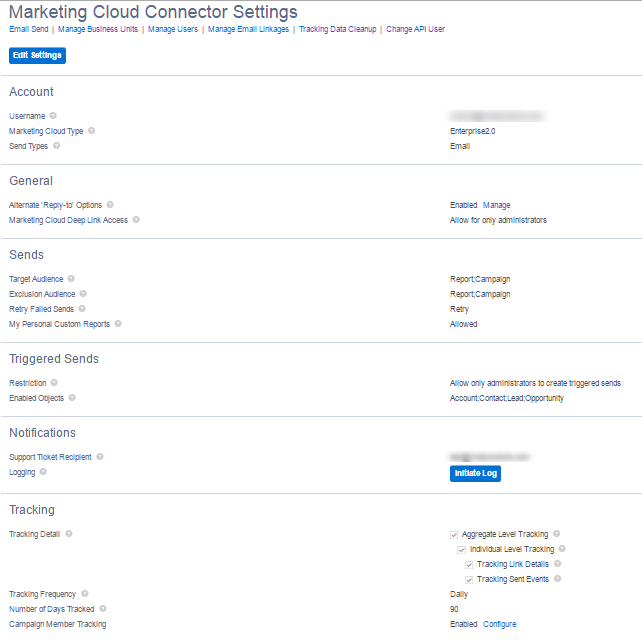Click help icon next to Retry Failed Sends
The height and width of the screenshot is (640, 642).
[82, 309]
